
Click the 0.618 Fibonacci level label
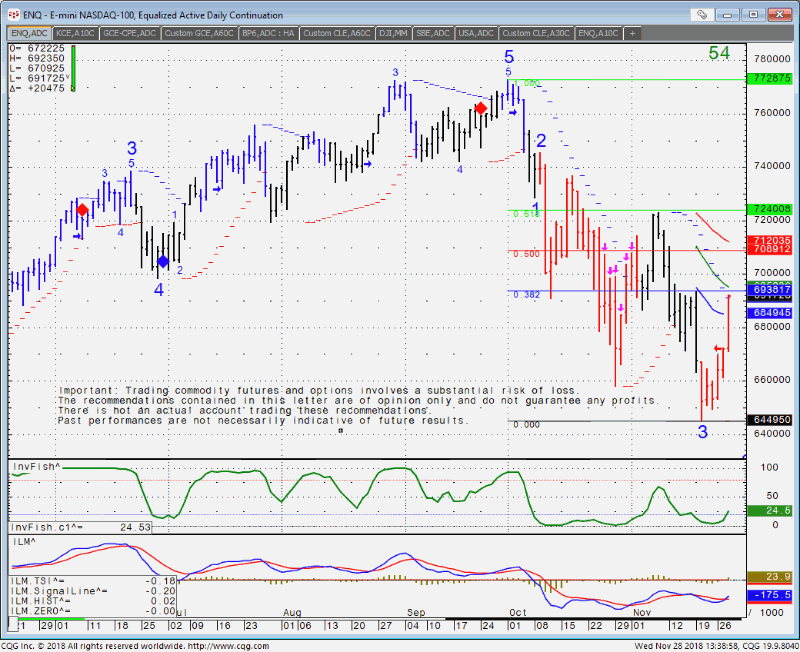click(525, 214)
